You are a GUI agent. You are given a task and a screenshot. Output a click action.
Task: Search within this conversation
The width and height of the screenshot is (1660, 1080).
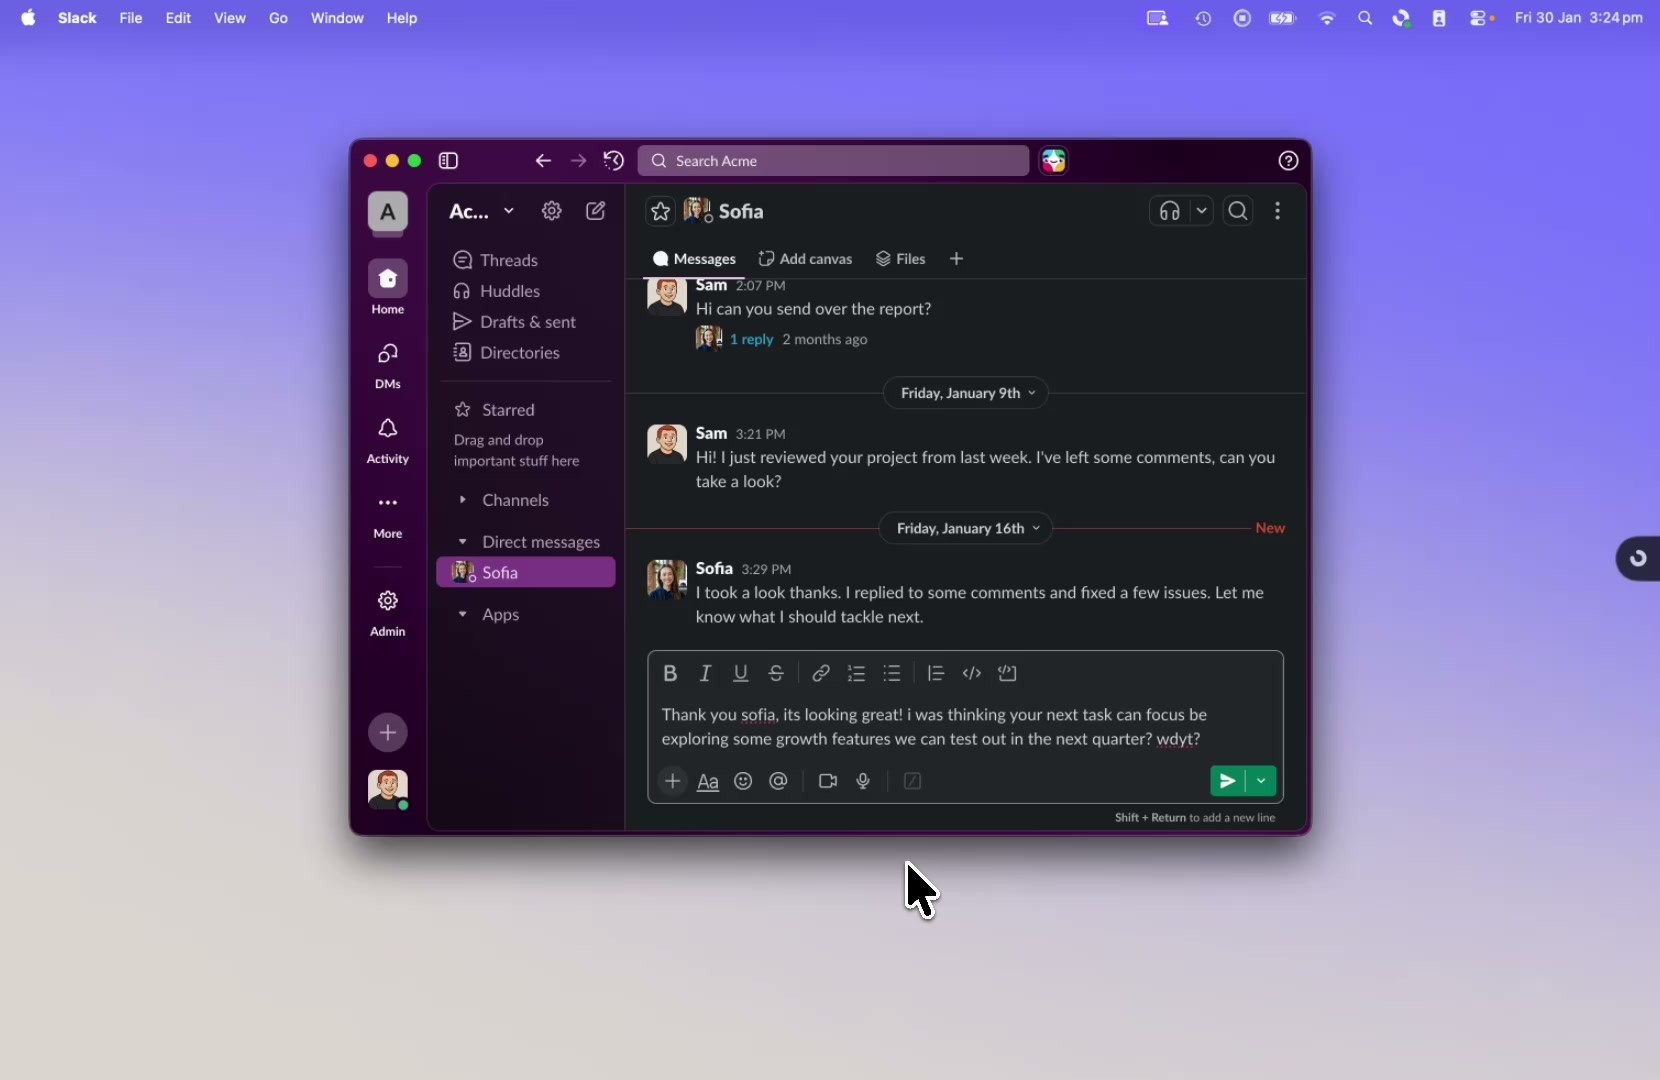coord(1239,212)
